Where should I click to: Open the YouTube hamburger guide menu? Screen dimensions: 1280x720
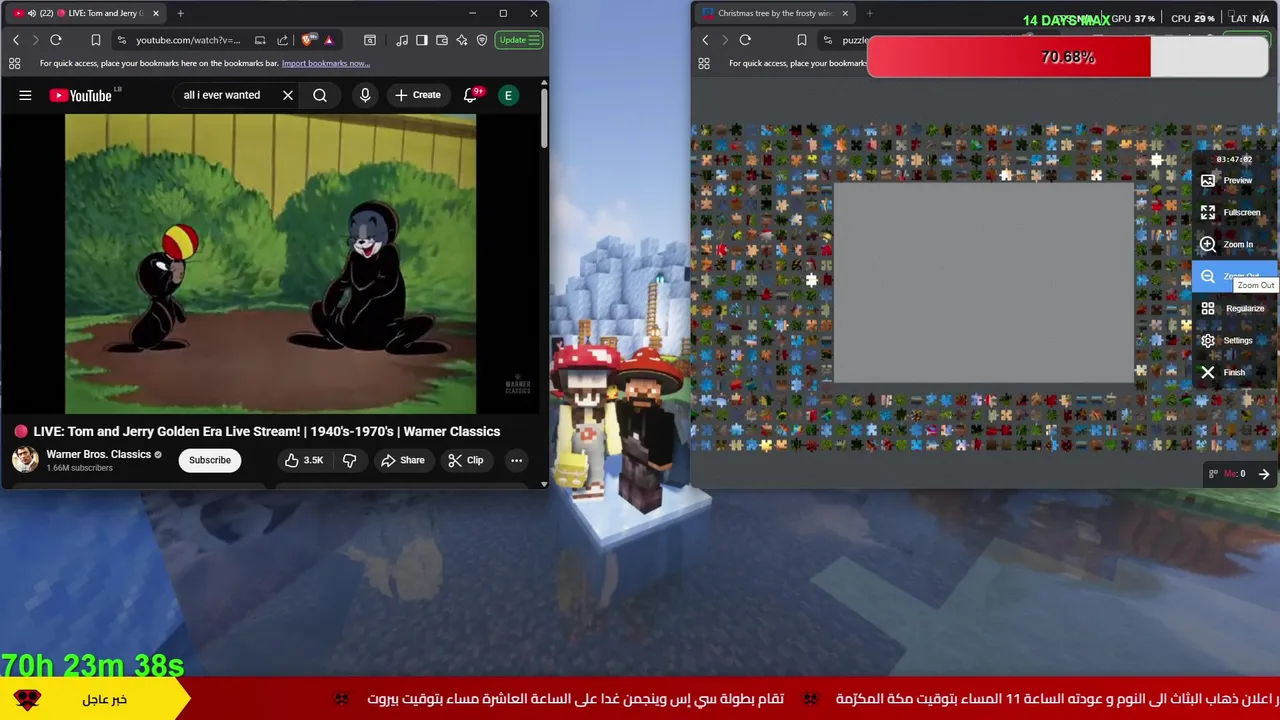25,95
